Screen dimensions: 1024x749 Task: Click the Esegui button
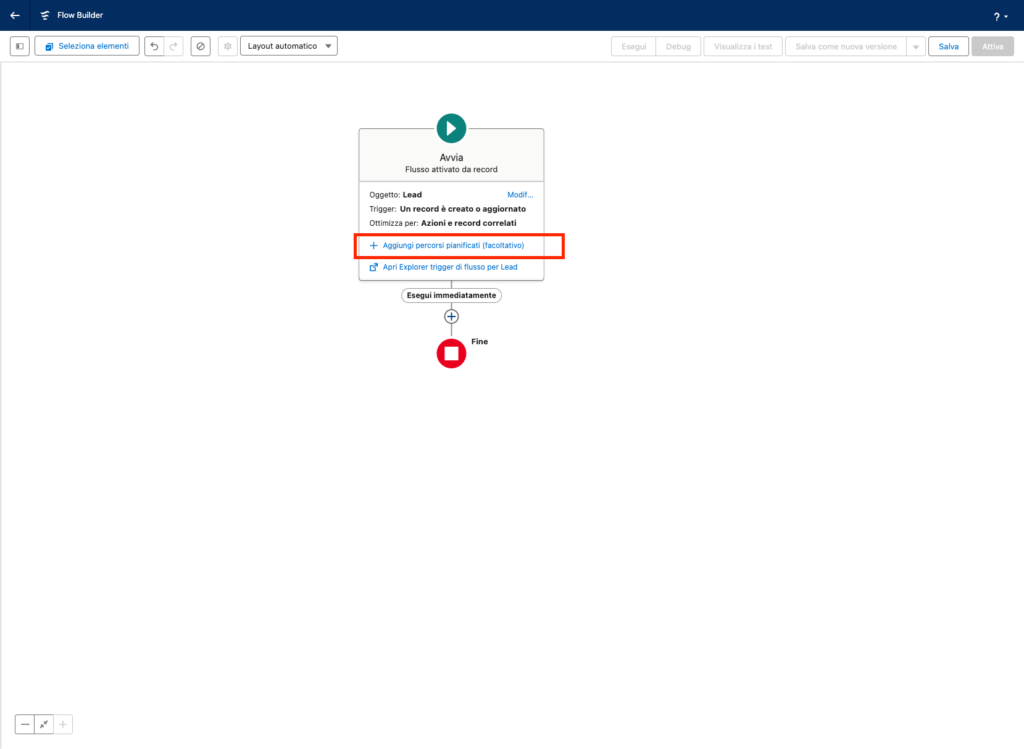coord(634,46)
